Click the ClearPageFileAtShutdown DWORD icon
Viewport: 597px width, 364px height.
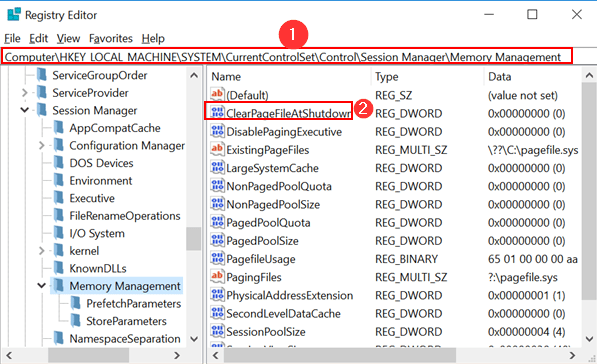pyautogui.click(x=217, y=112)
